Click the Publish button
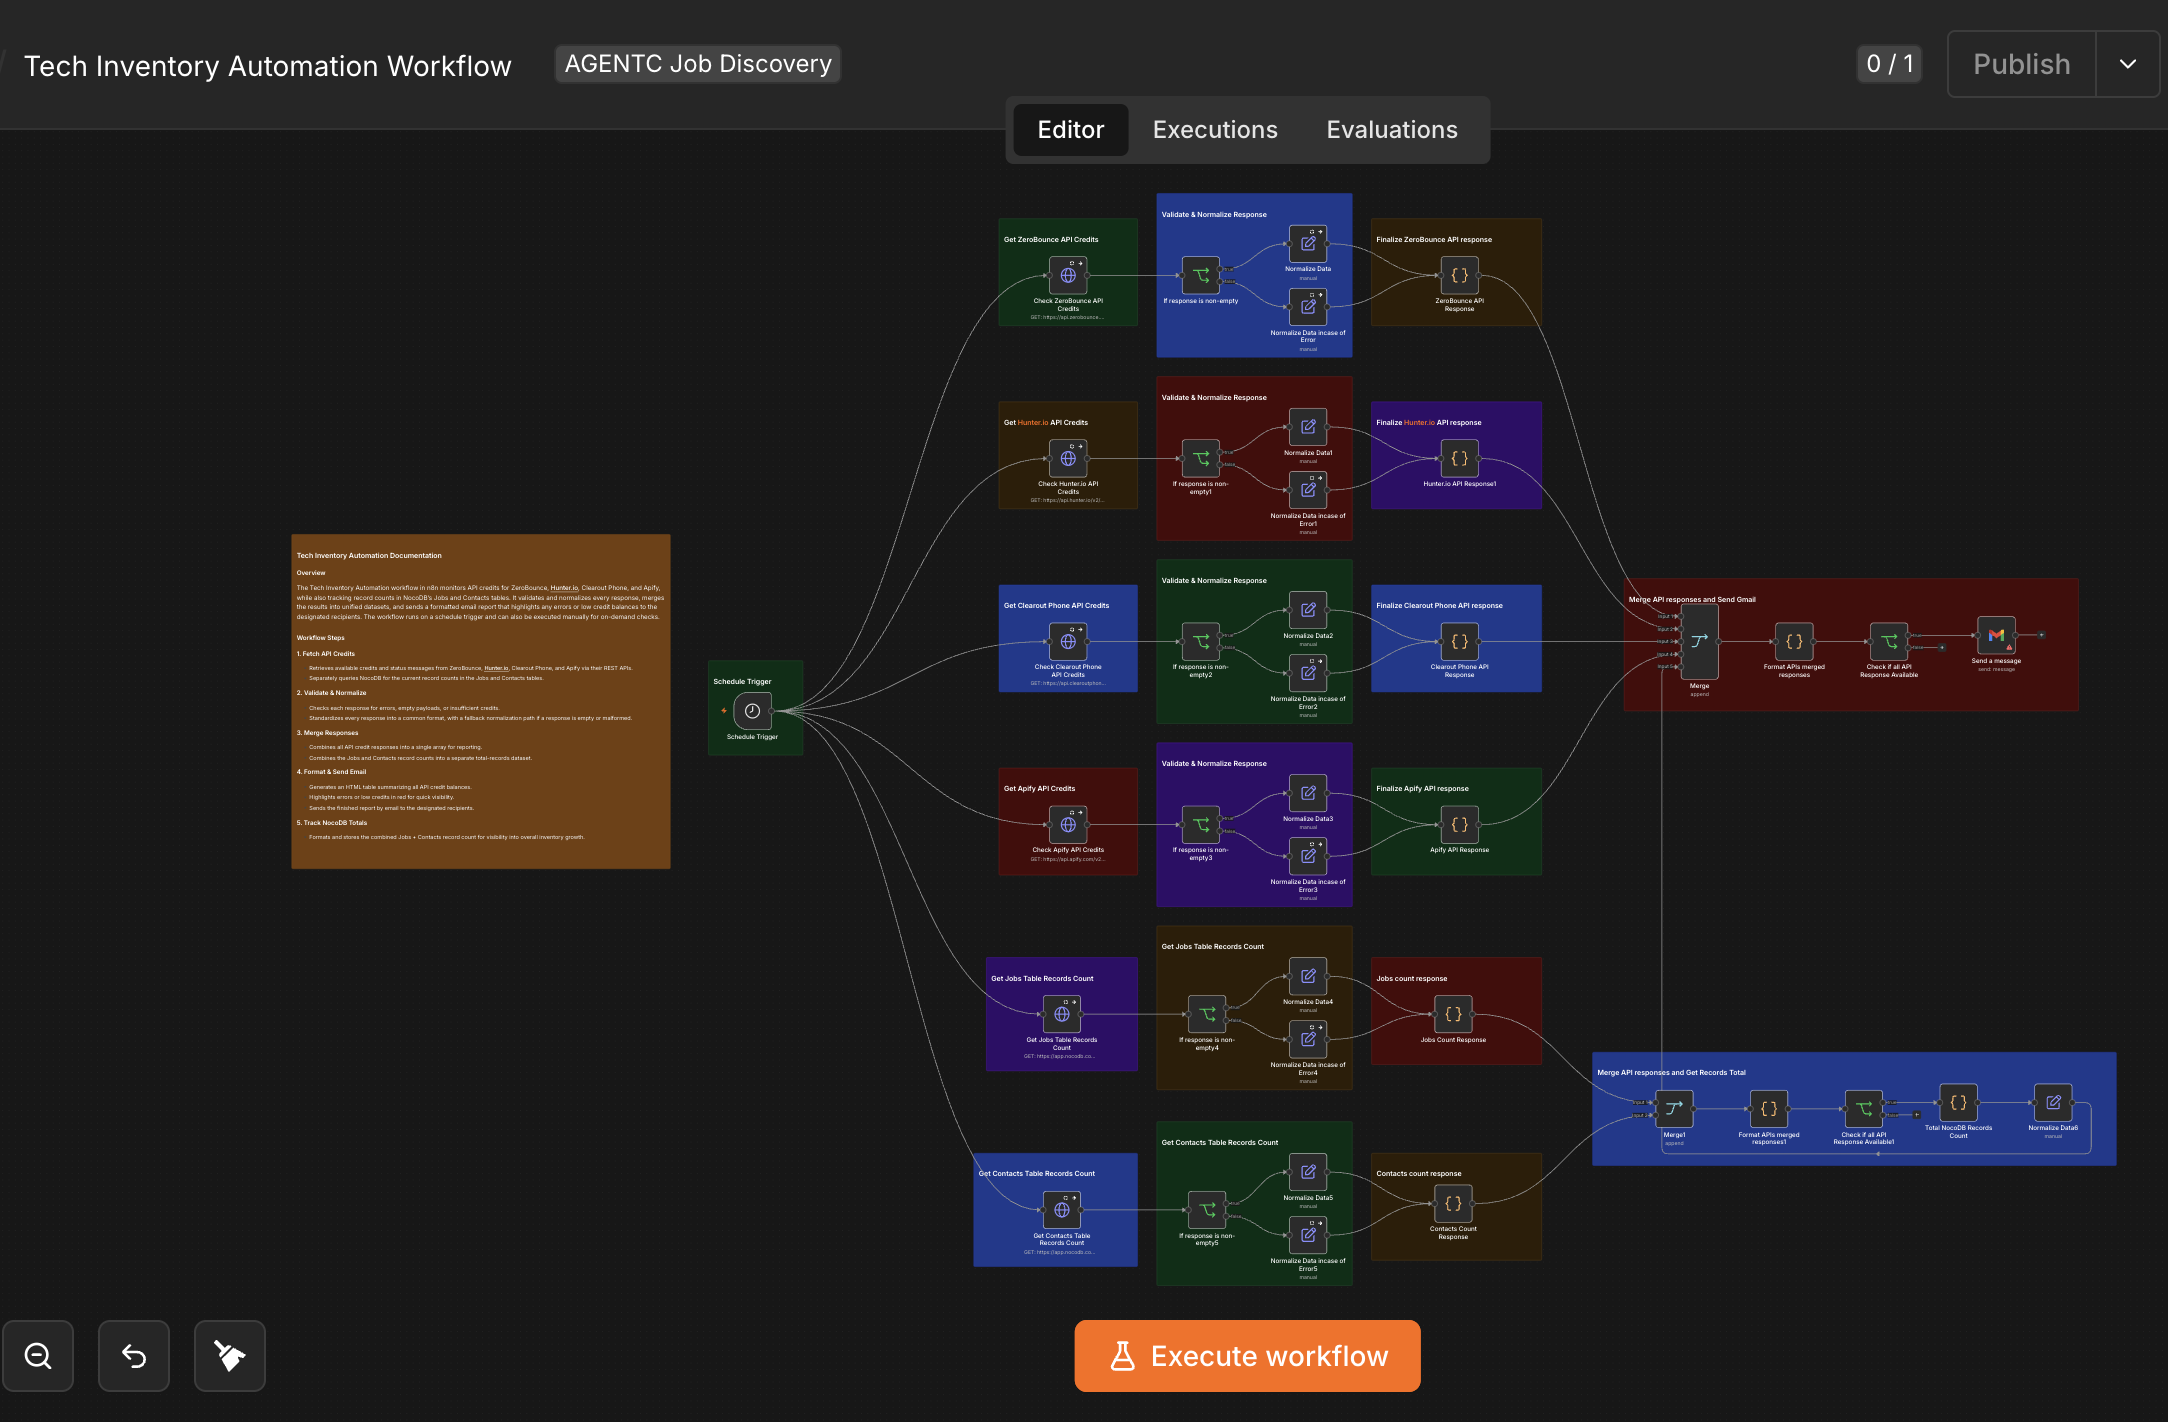Image resolution: width=2168 pixels, height=1422 pixels. click(2021, 64)
